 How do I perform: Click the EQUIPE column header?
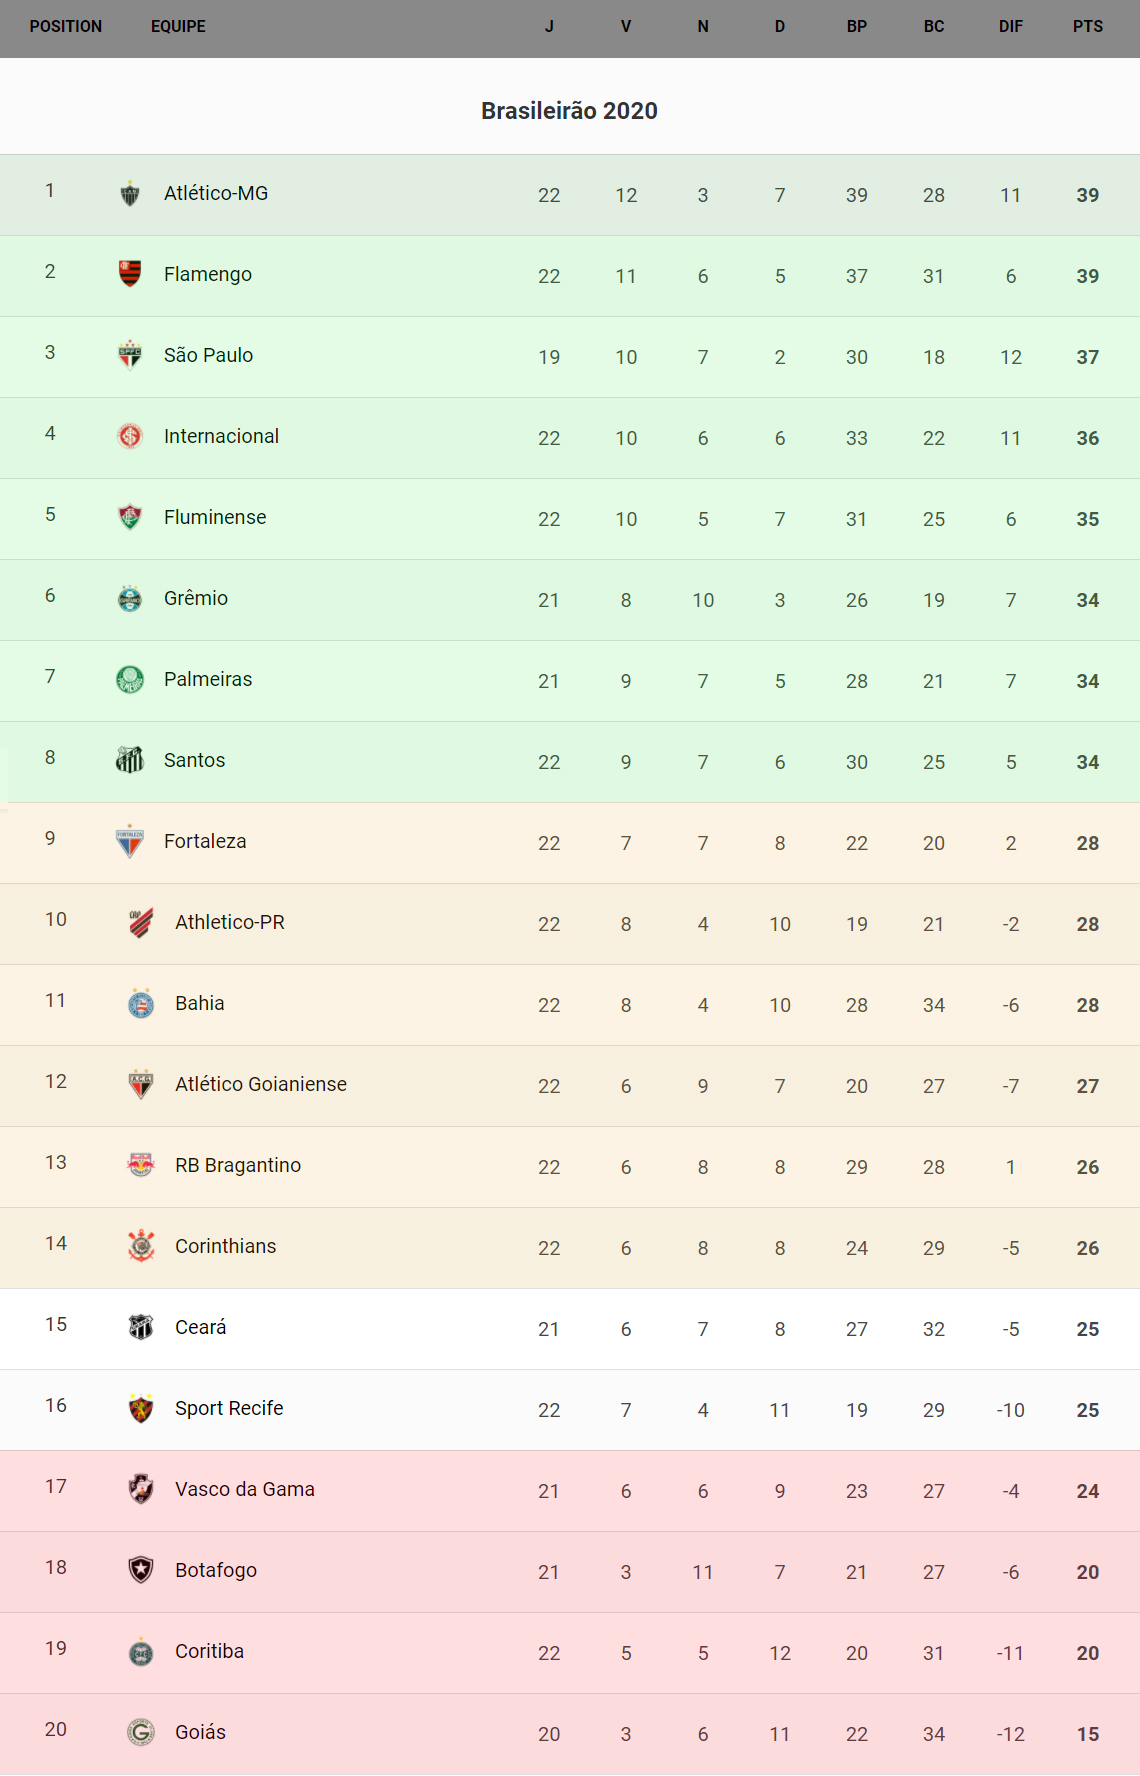[x=178, y=27]
